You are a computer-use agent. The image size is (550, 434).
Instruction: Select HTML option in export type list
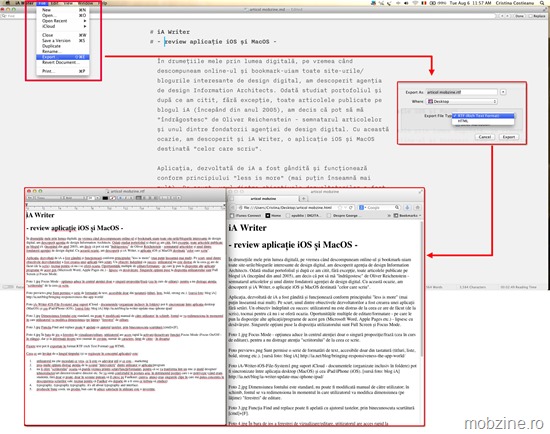pos(483,121)
